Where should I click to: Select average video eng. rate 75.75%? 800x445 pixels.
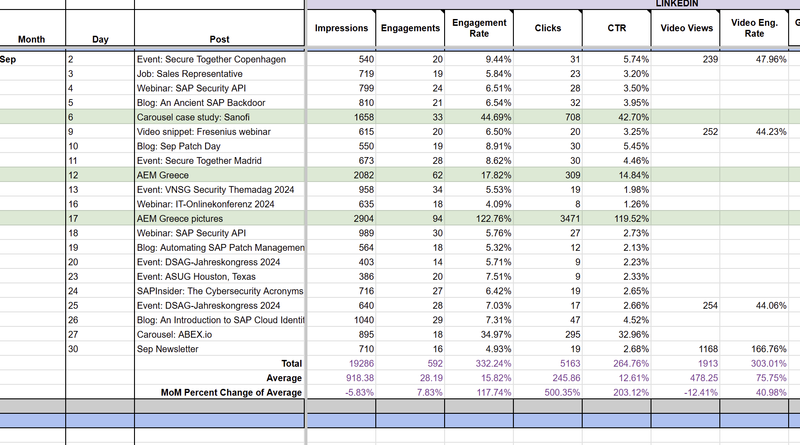click(754, 378)
